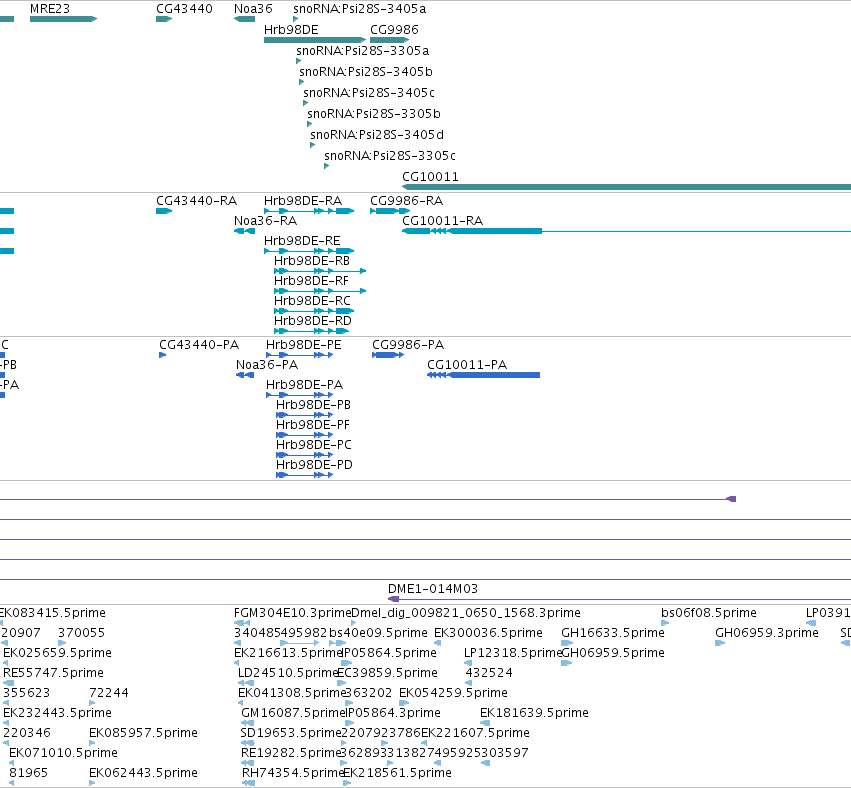Click the Hrb98DE-PB protein
This screenshot has width=851, height=788.
pyautogui.click(x=304, y=415)
